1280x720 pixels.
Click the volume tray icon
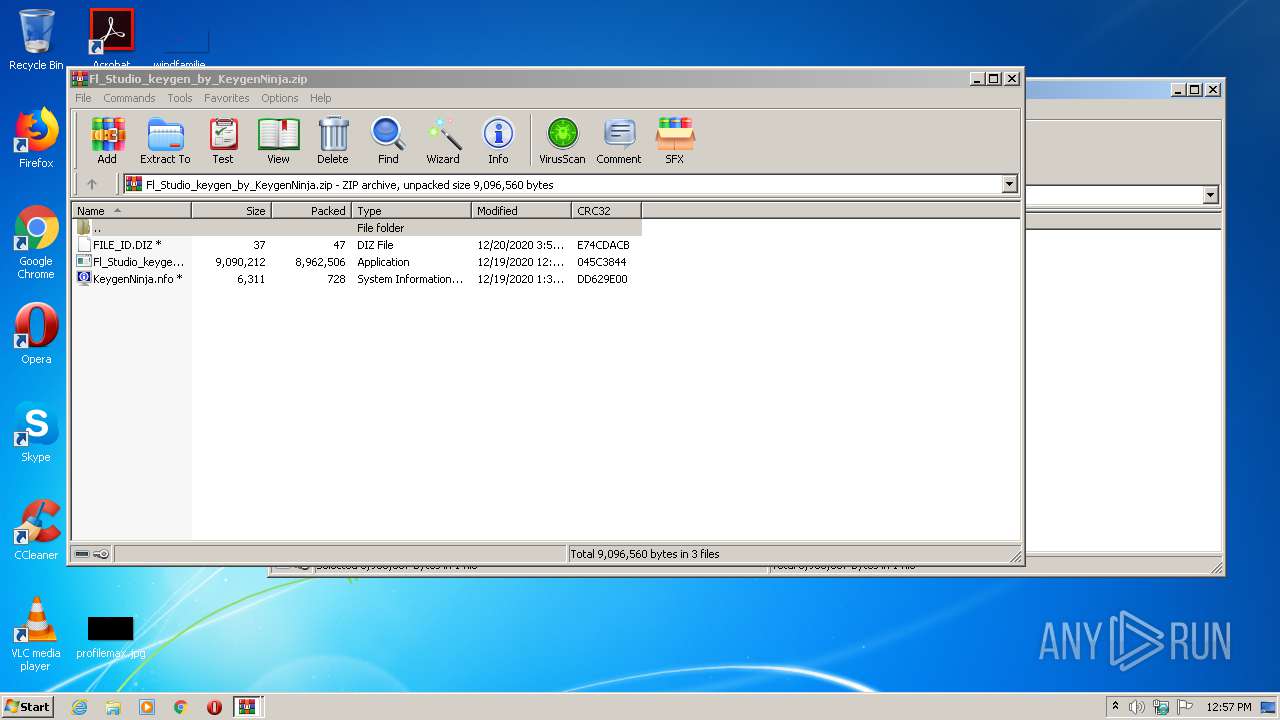click(x=1137, y=707)
